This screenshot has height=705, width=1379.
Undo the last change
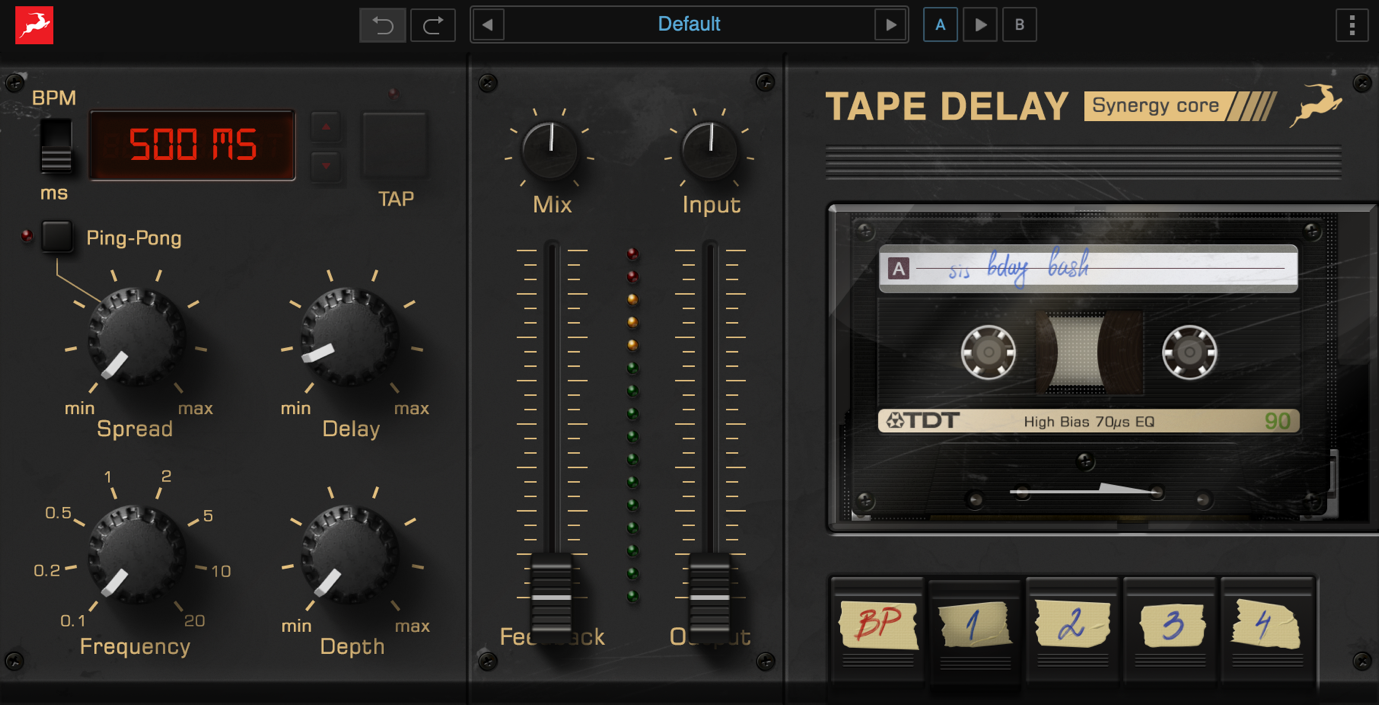[x=383, y=25]
